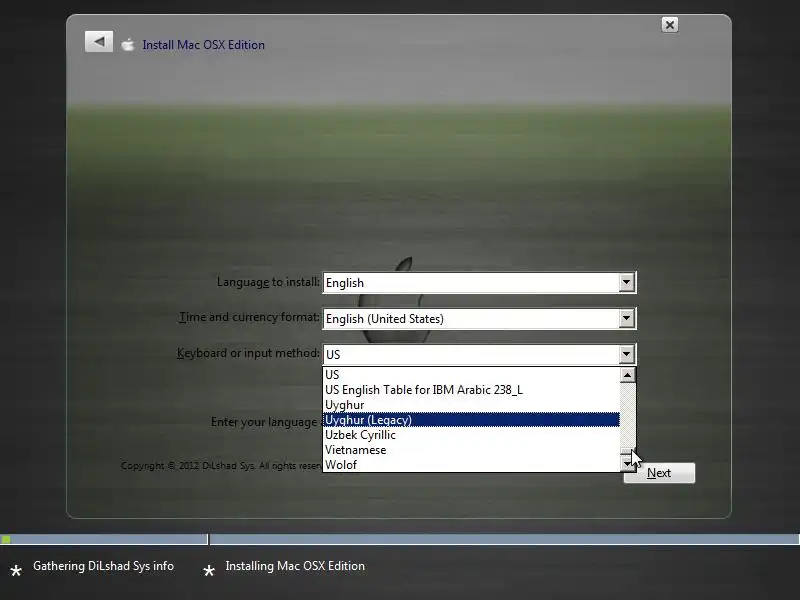800x600 pixels.
Task: Choose US English Table for IBM Arabic 238_L
Action: 471,390
